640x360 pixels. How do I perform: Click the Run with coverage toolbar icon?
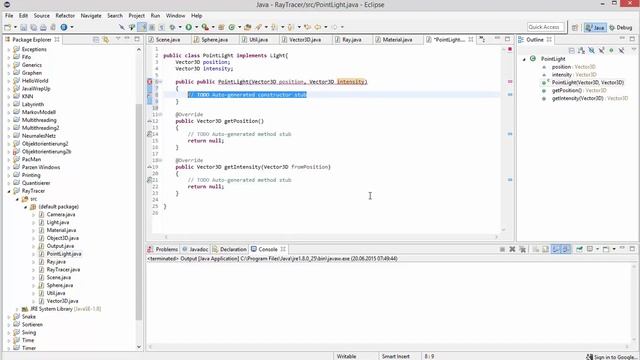pos(205,27)
